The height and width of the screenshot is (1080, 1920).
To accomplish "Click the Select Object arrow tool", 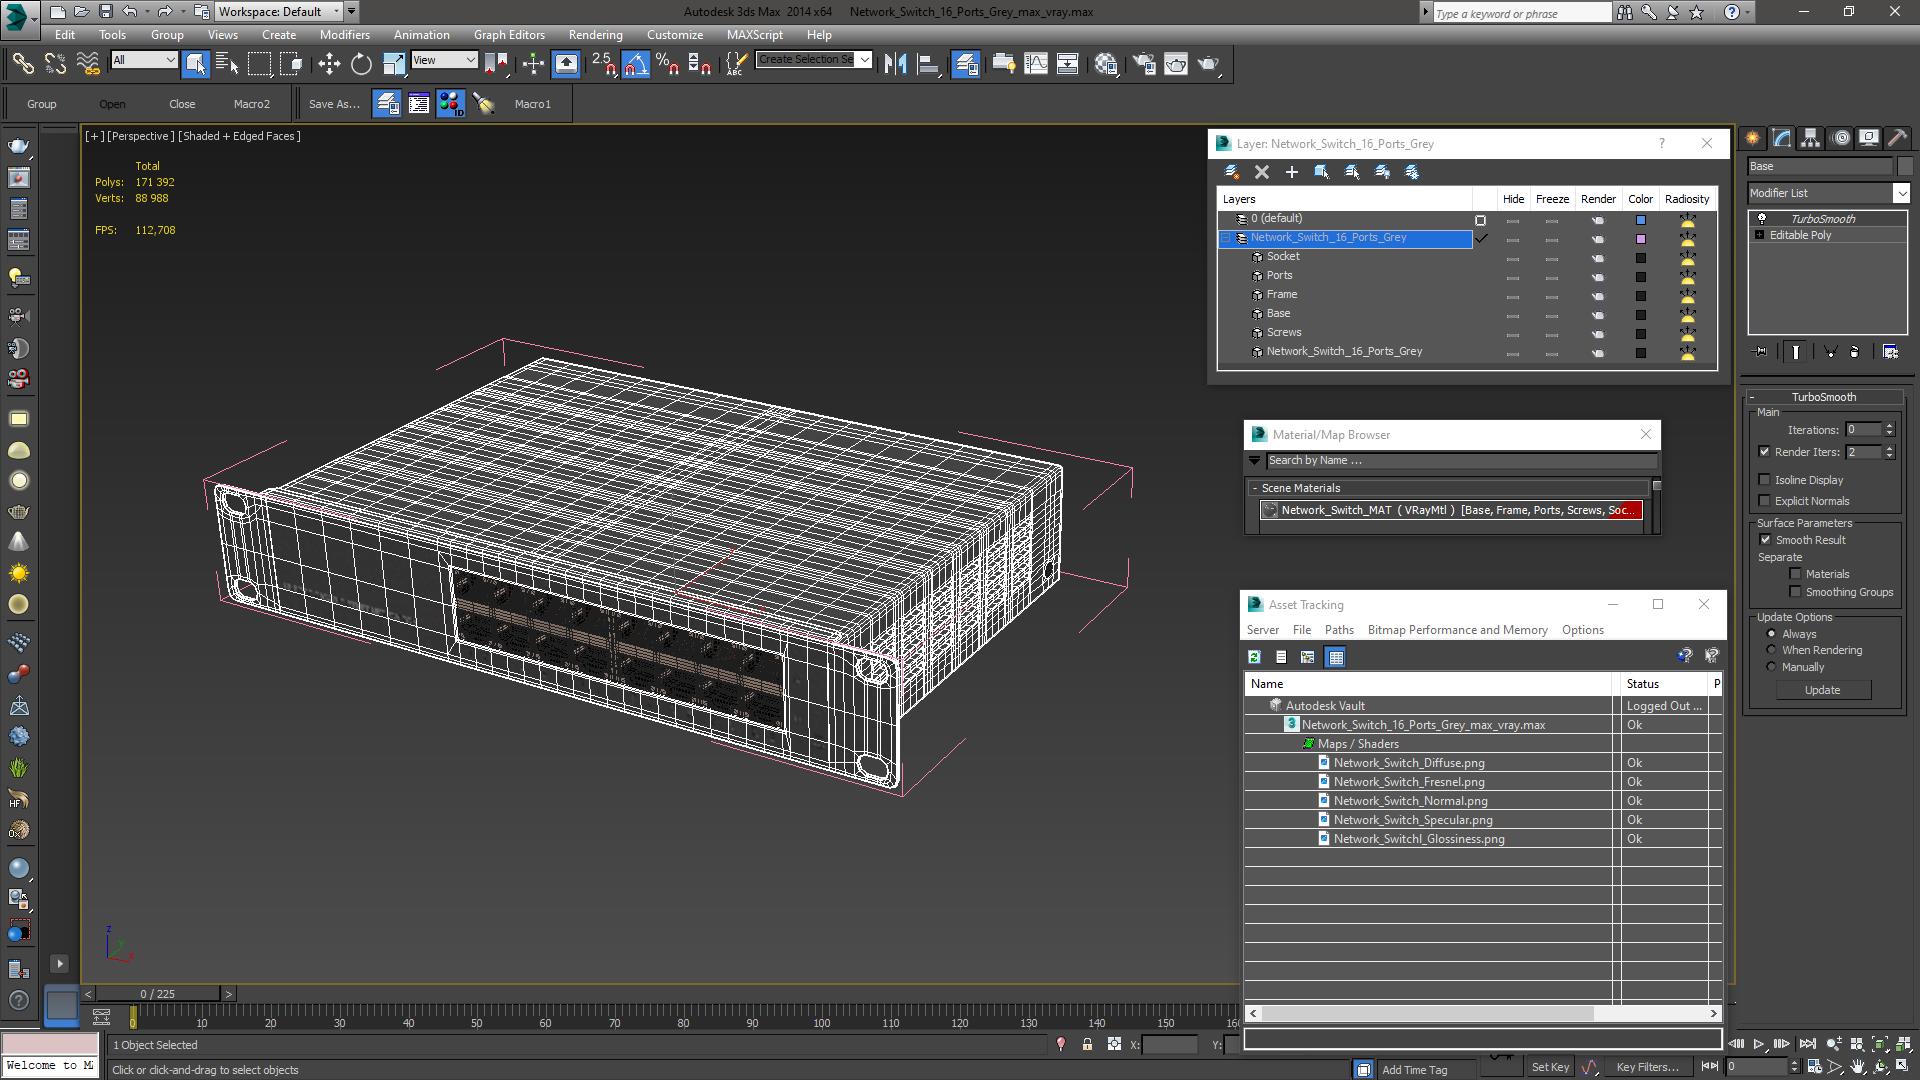I will click(196, 64).
